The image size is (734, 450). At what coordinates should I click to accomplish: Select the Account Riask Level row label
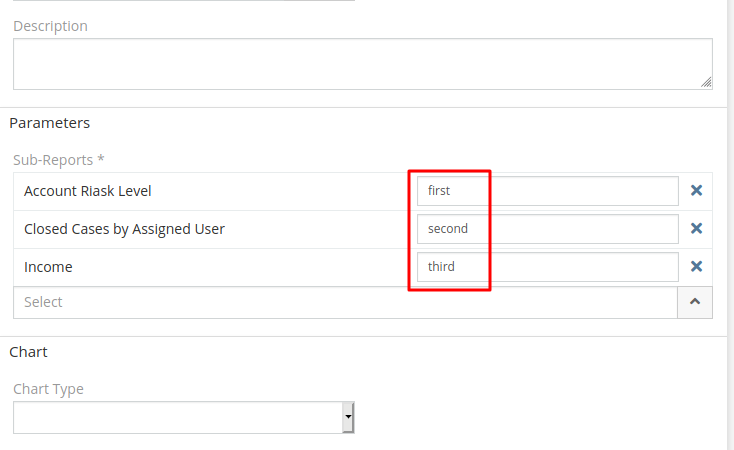click(x=88, y=190)
